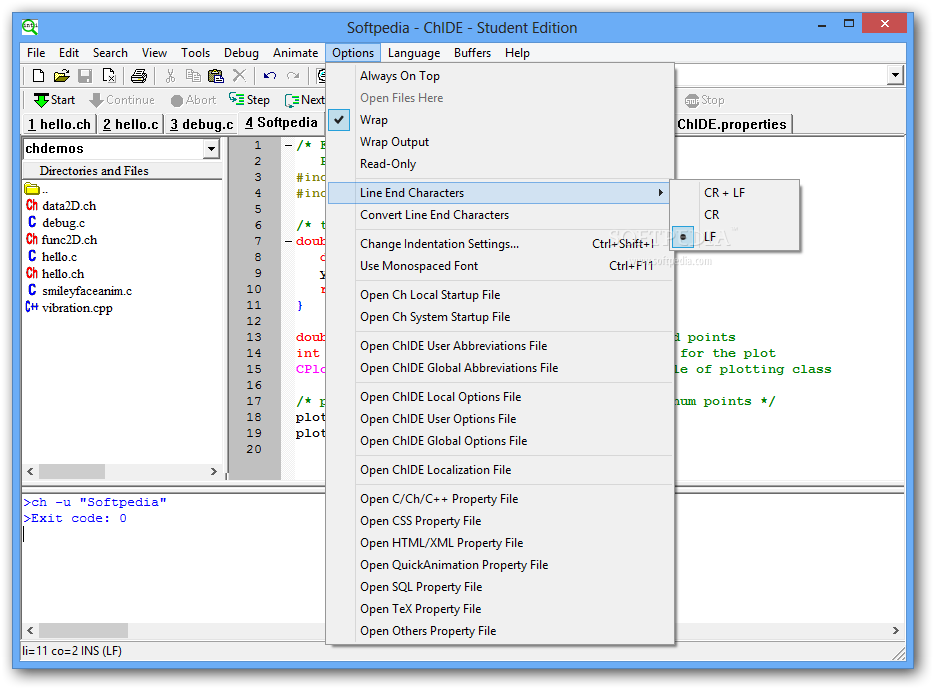Click the Redo arrow icon
Viewport: 934px width, 689px height.
pyautogui.click(x=293, y=76)
